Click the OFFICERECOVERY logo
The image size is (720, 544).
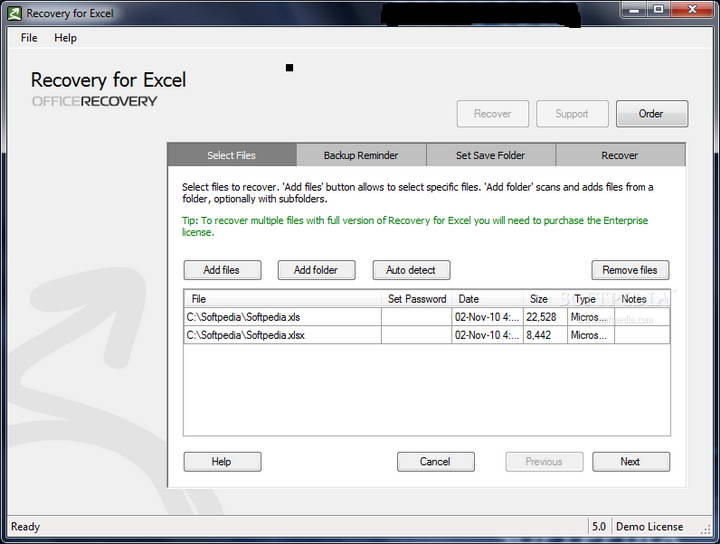95,101
